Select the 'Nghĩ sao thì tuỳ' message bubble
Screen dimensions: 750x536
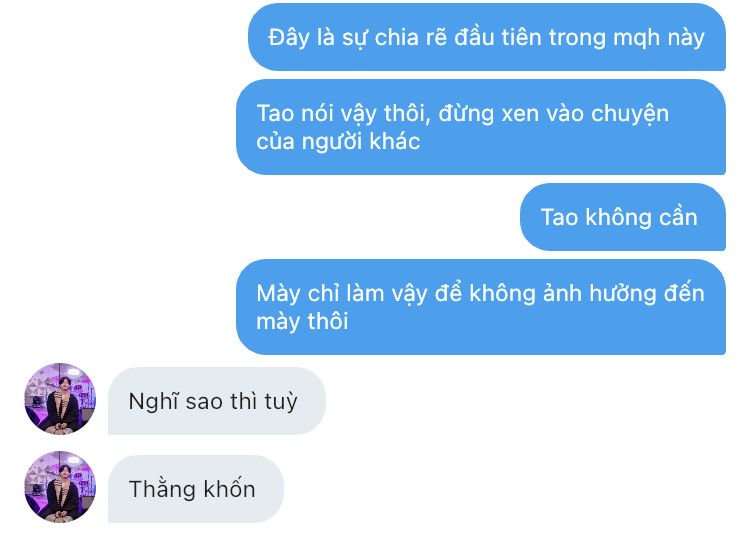pyautogui.click(x=217, y=401)
